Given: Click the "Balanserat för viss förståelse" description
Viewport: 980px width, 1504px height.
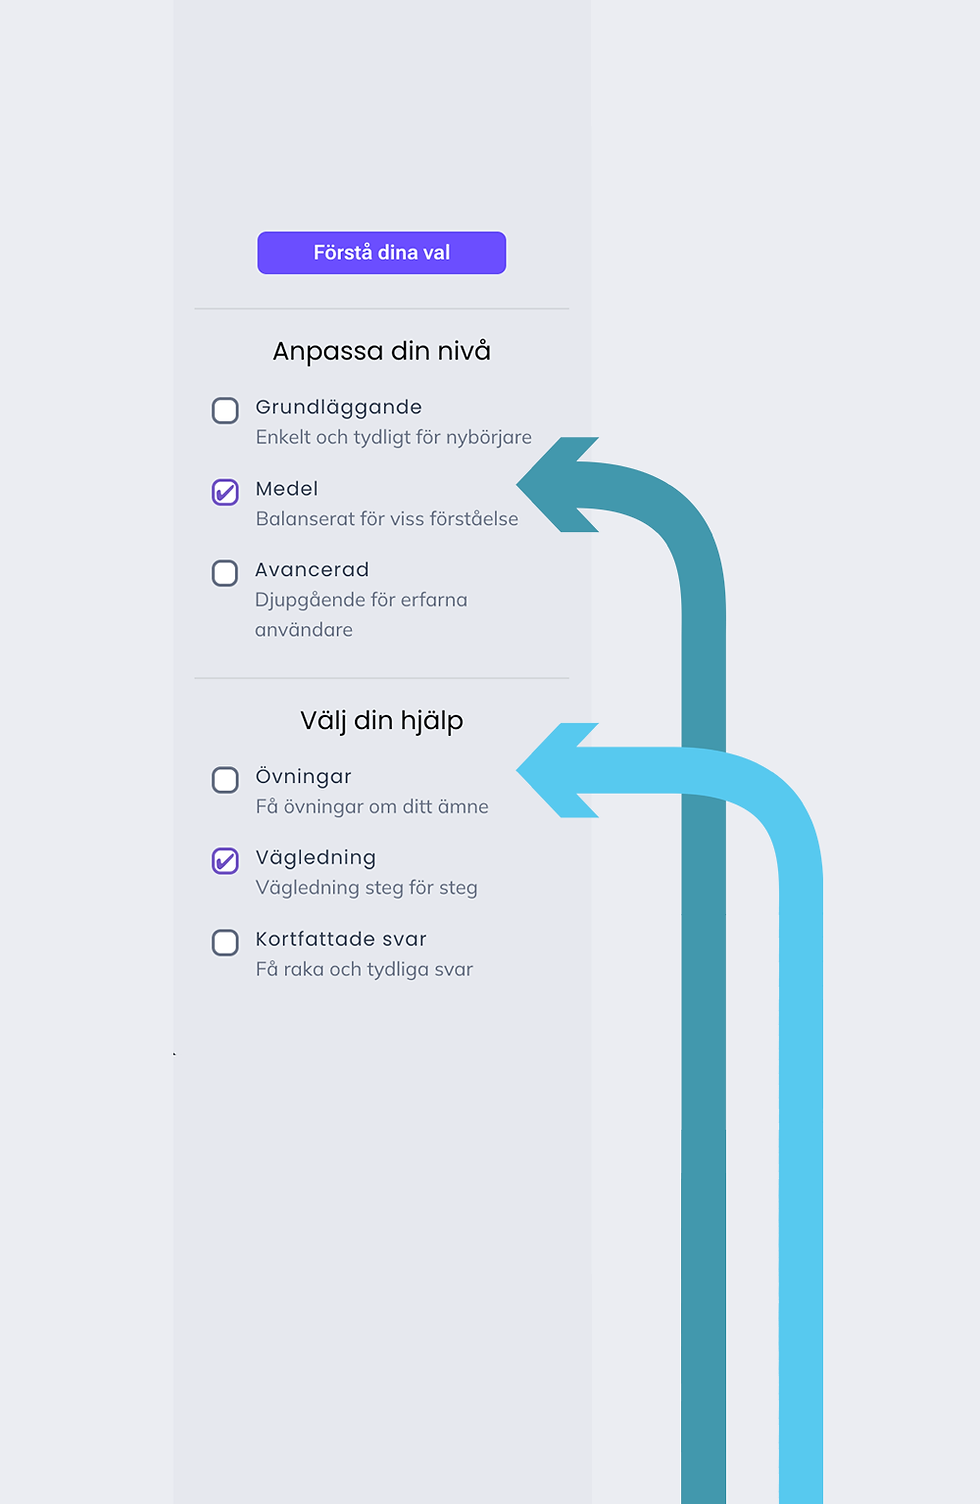Looking at the screenshot, I should (387, 519).
